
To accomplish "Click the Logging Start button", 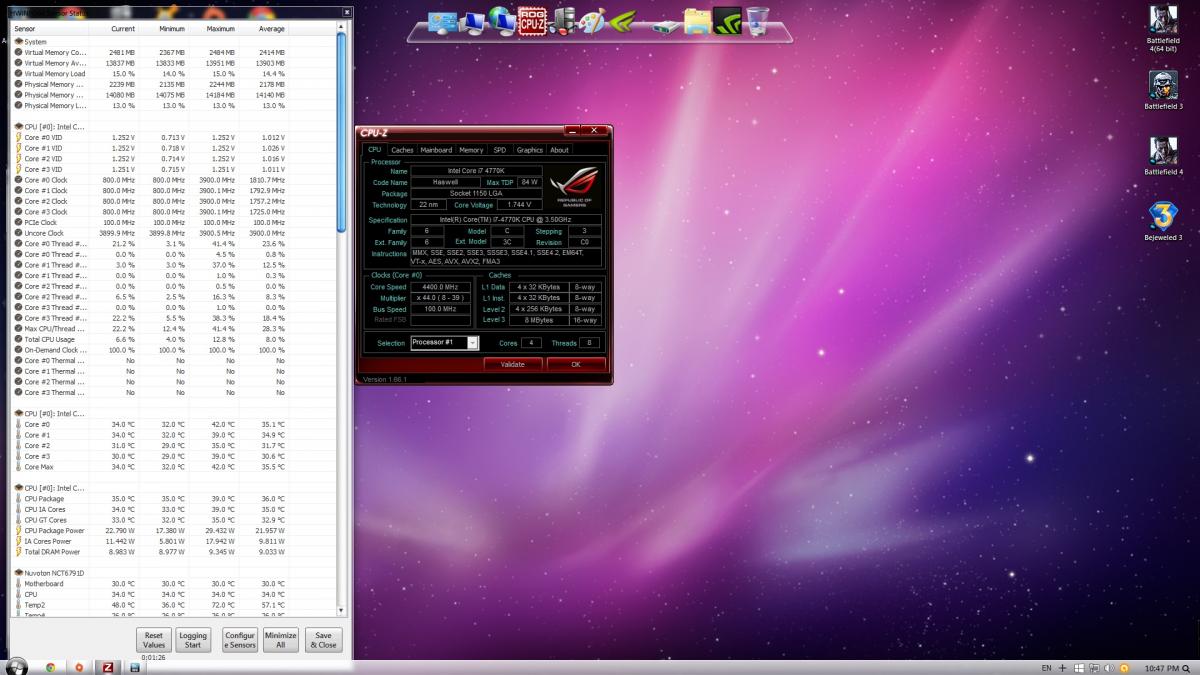I will (x=192, y=640).
